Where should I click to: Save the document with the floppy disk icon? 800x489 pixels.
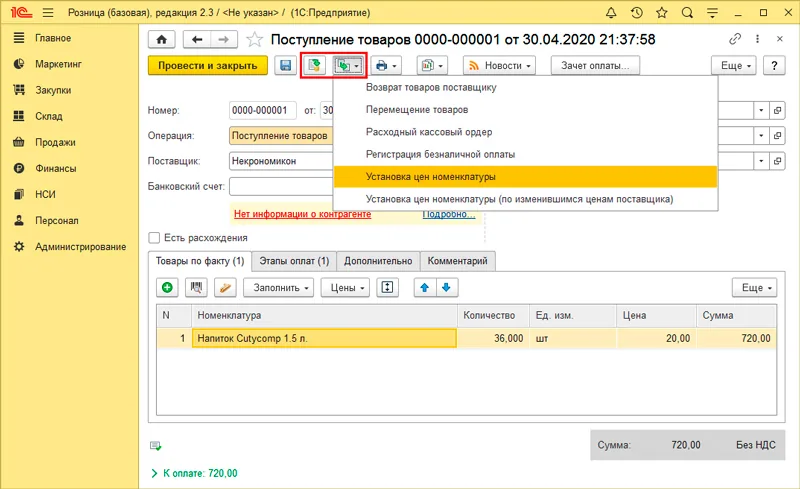pos(286,65)
